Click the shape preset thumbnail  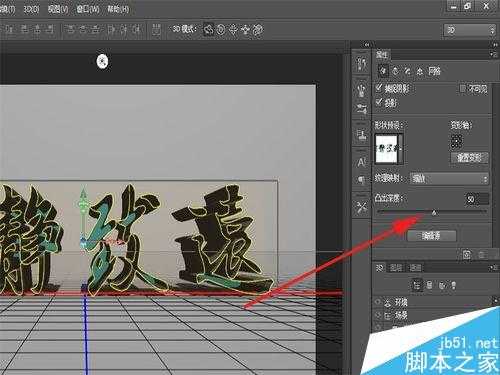387,149
